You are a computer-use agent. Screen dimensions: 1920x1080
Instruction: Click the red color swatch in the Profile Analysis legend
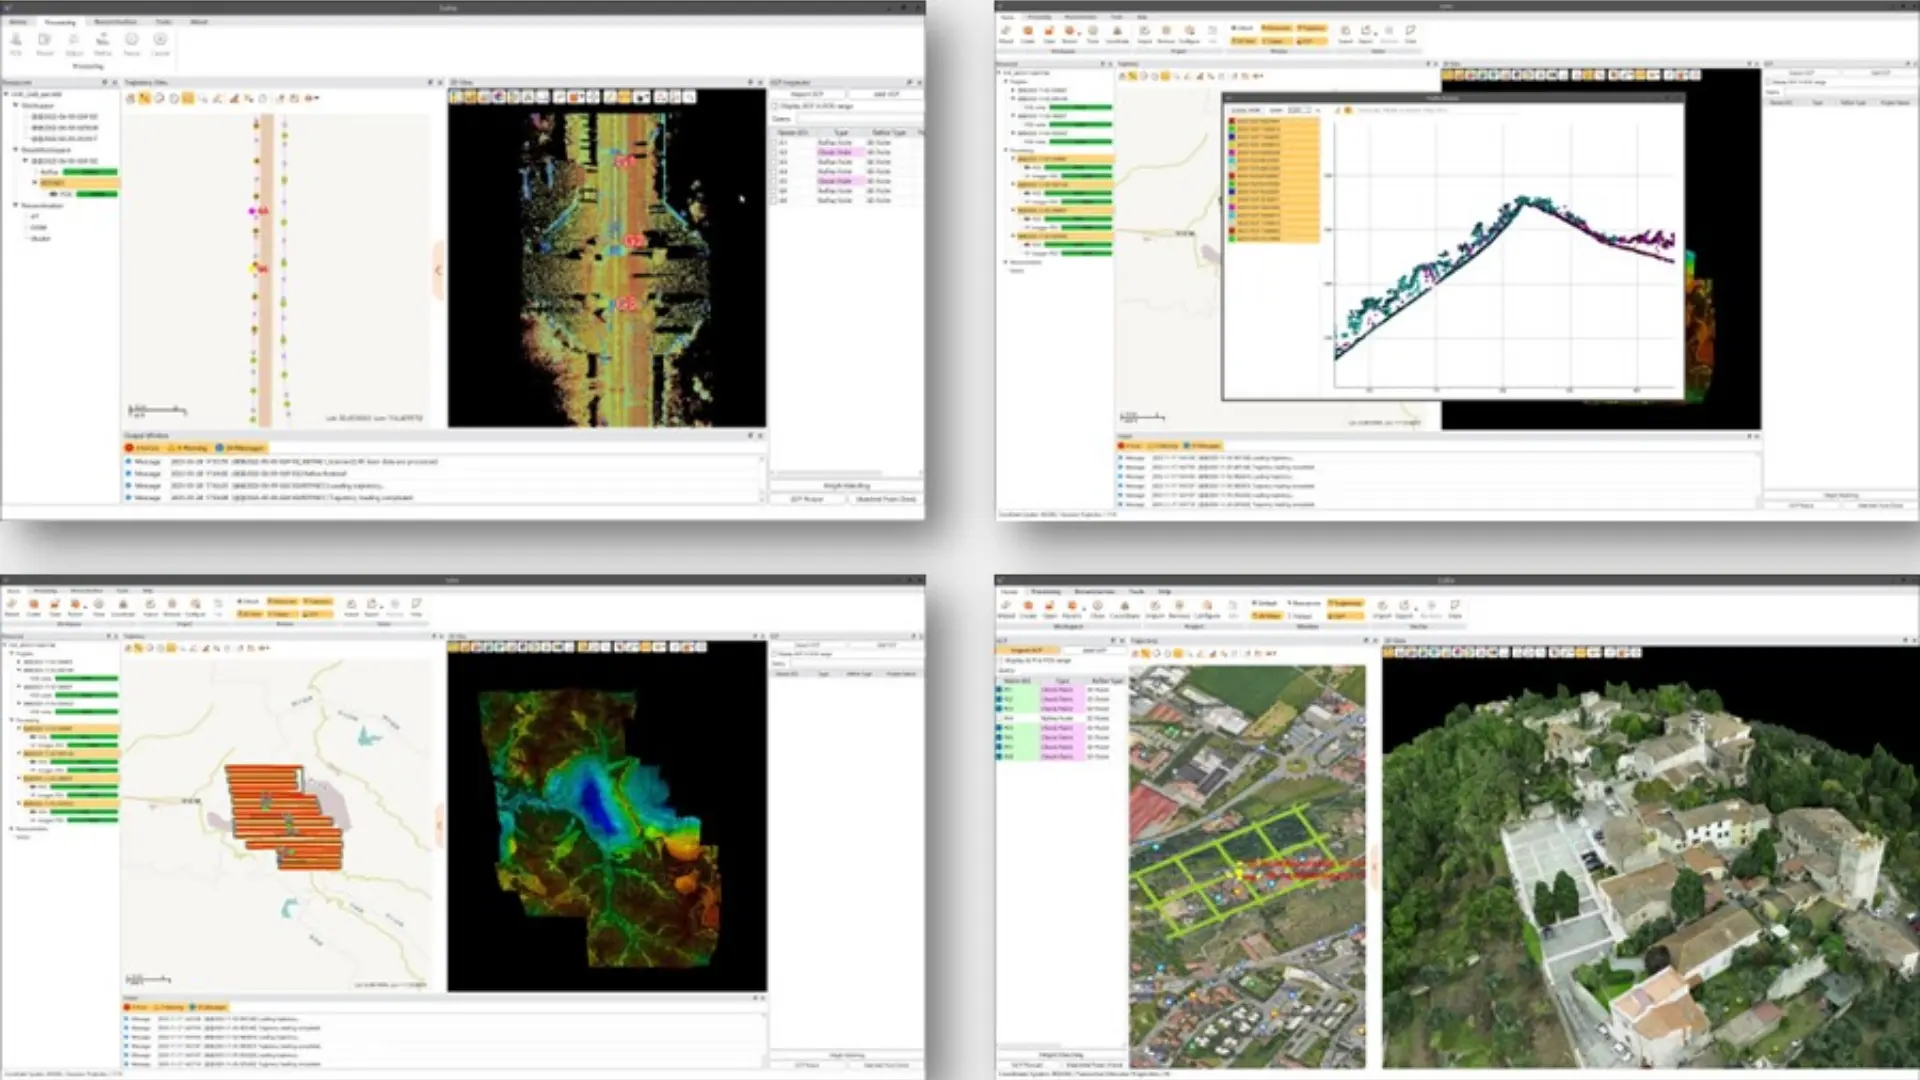point(1231,121)
